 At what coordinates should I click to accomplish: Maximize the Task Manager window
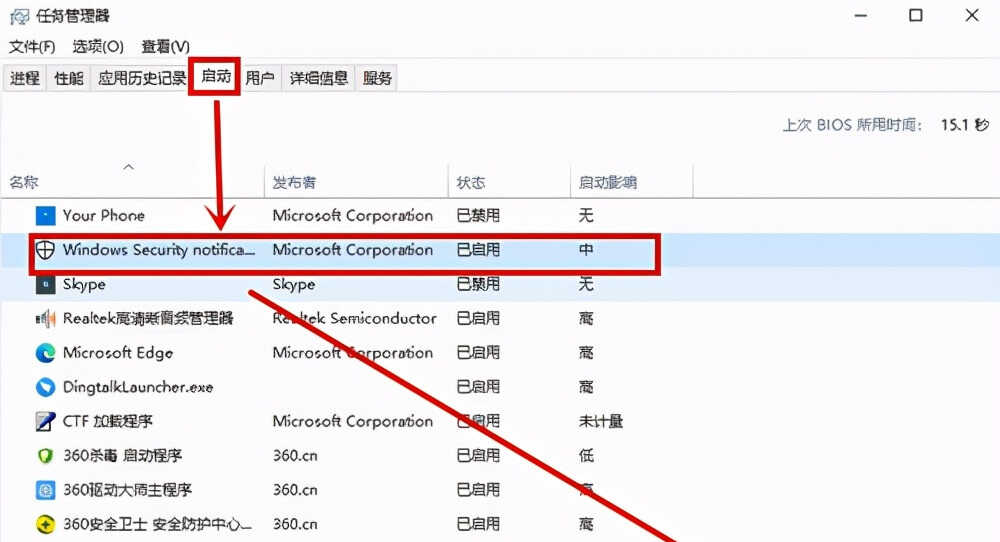click(916, 15)
